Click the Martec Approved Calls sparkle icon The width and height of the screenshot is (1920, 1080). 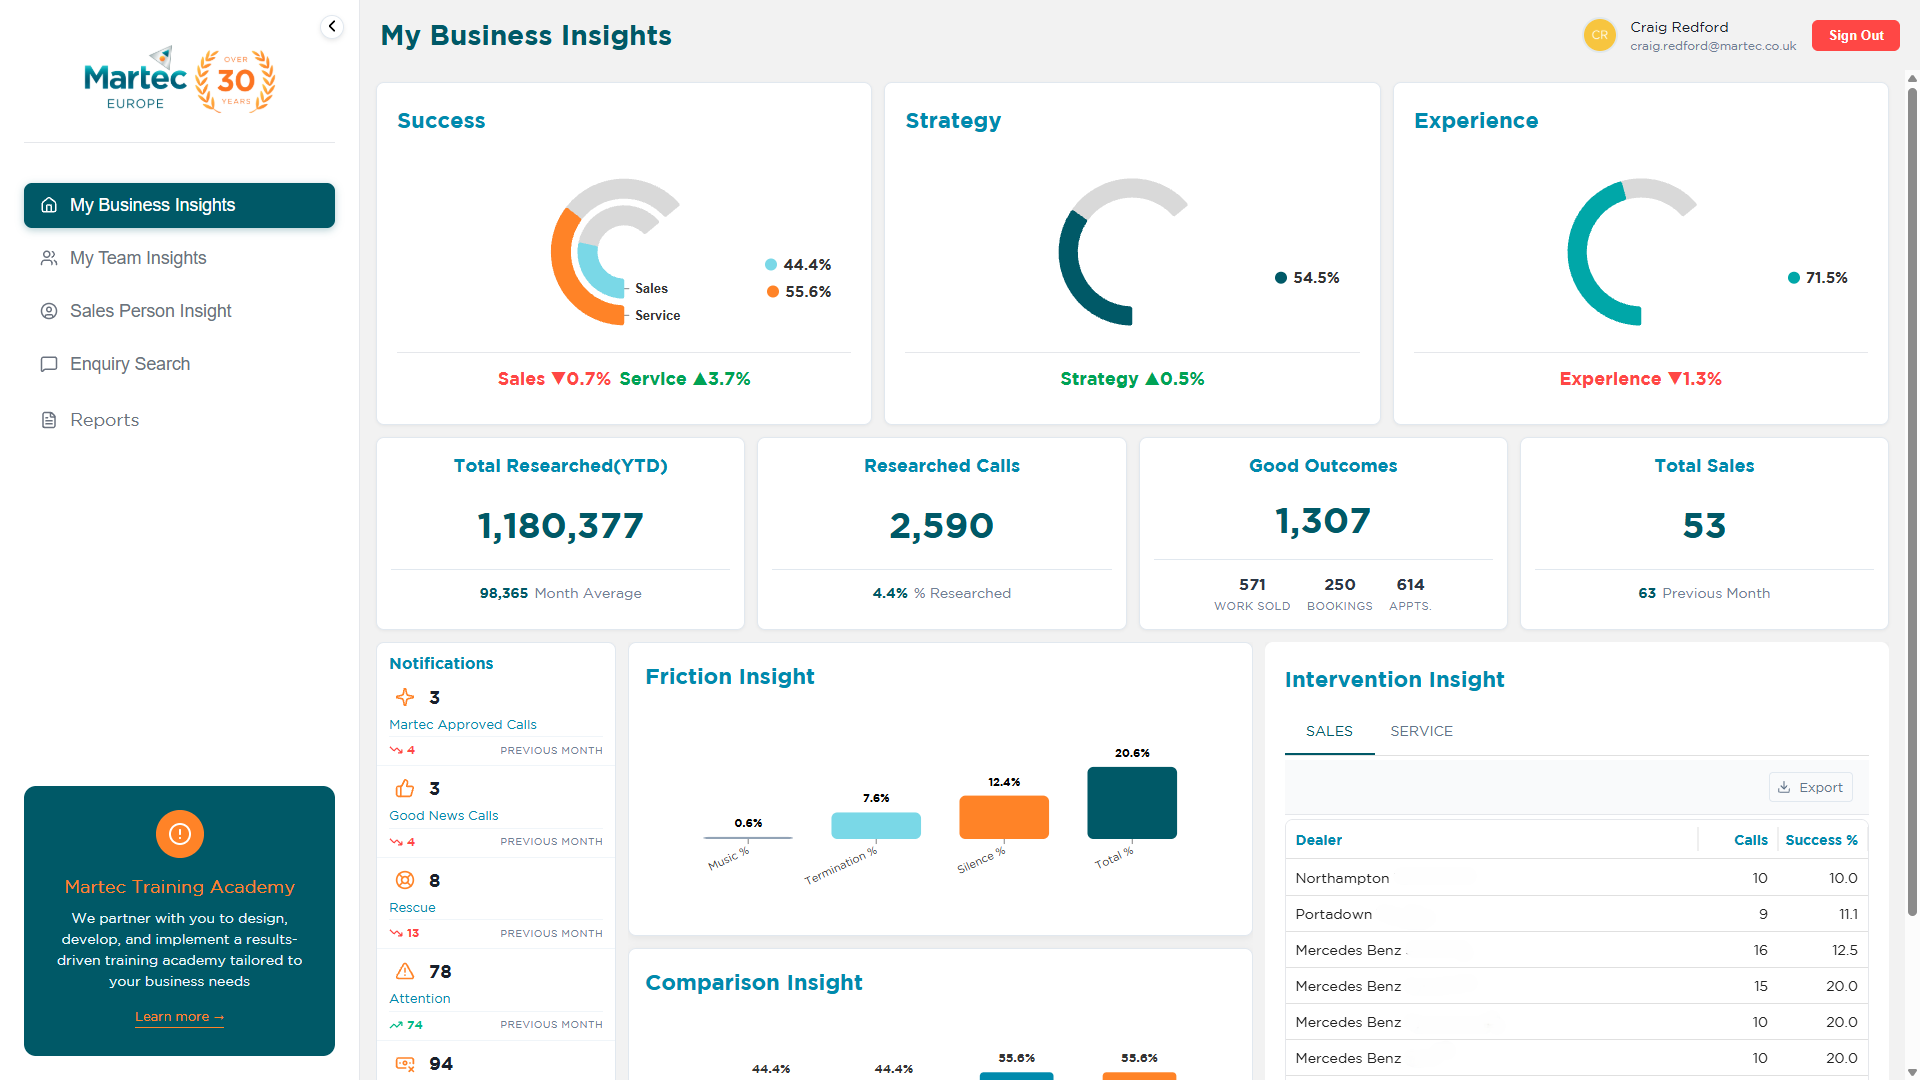(405, 697)
